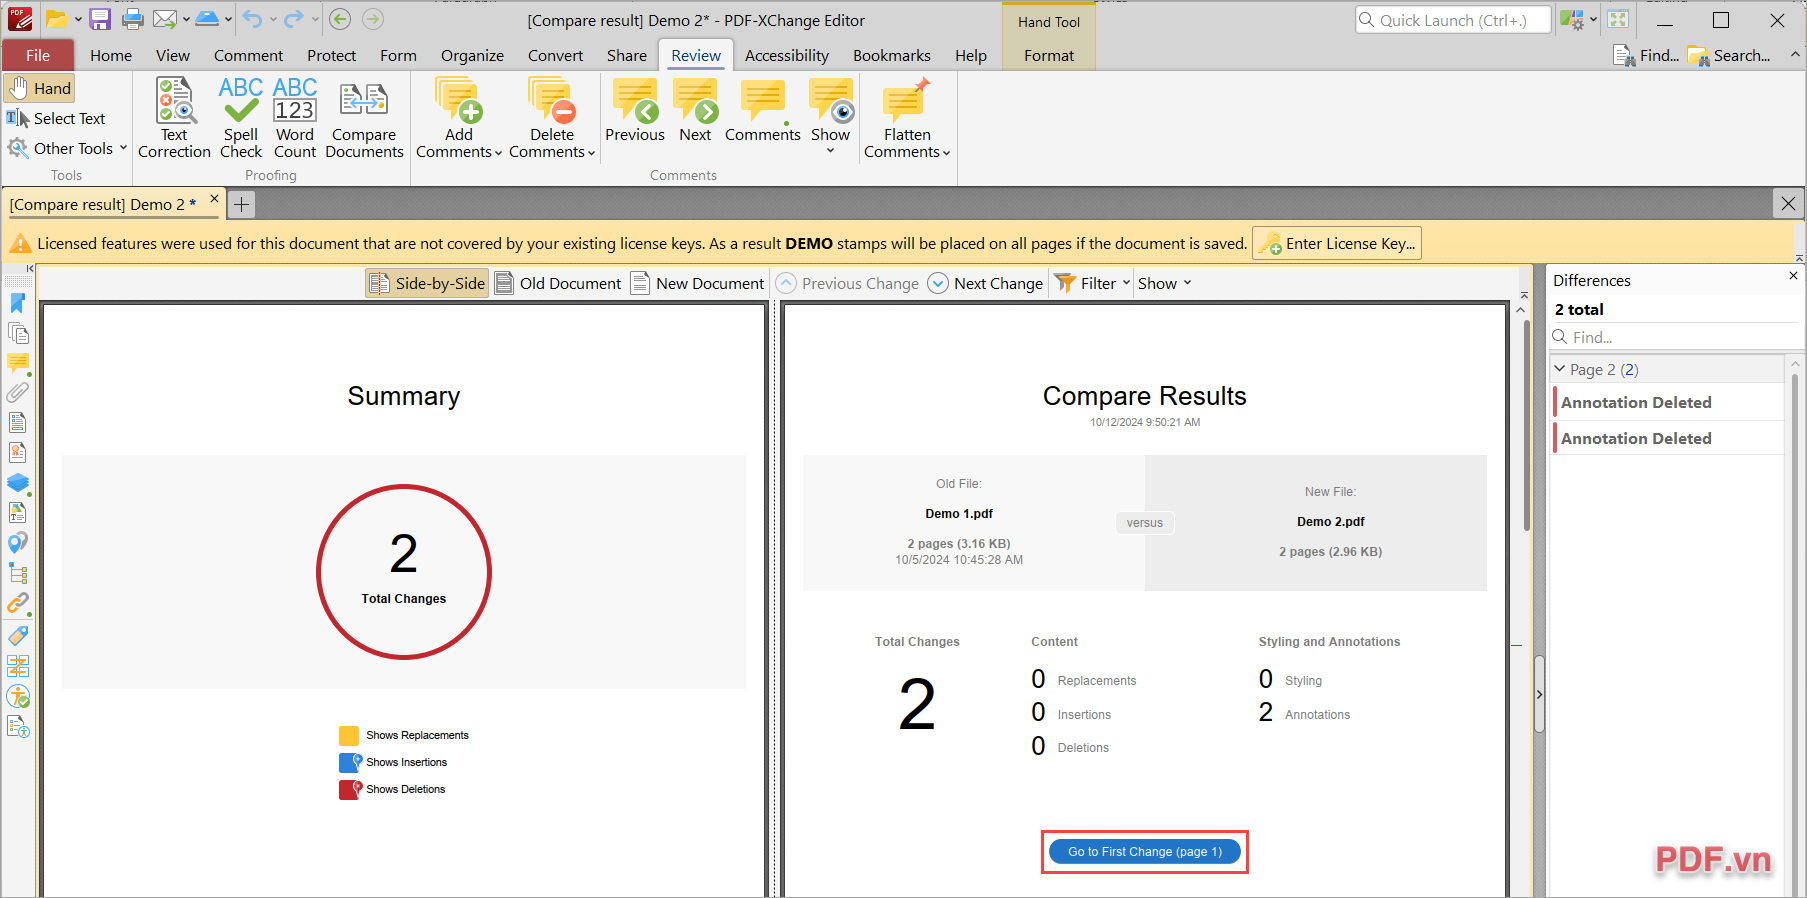Open the Format tab under Hand Tool
Screen dimensions: 1807x898
click(x=1049, y=56)
